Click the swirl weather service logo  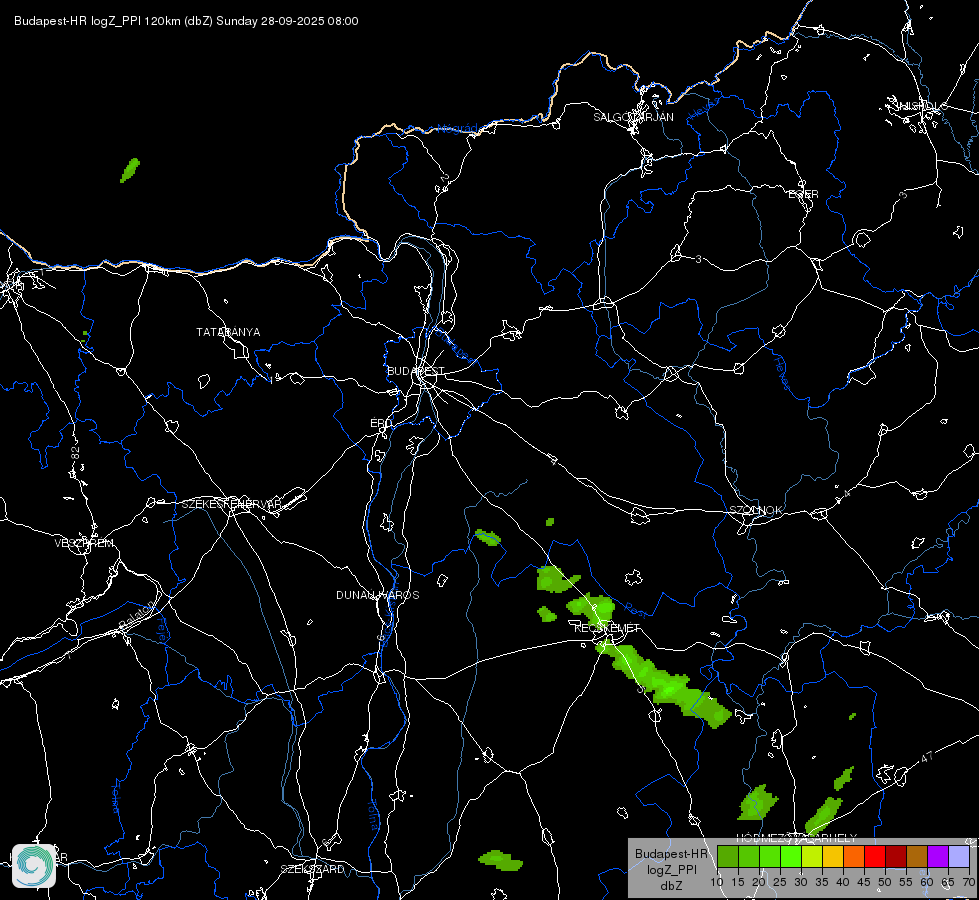tap(34, 865)
